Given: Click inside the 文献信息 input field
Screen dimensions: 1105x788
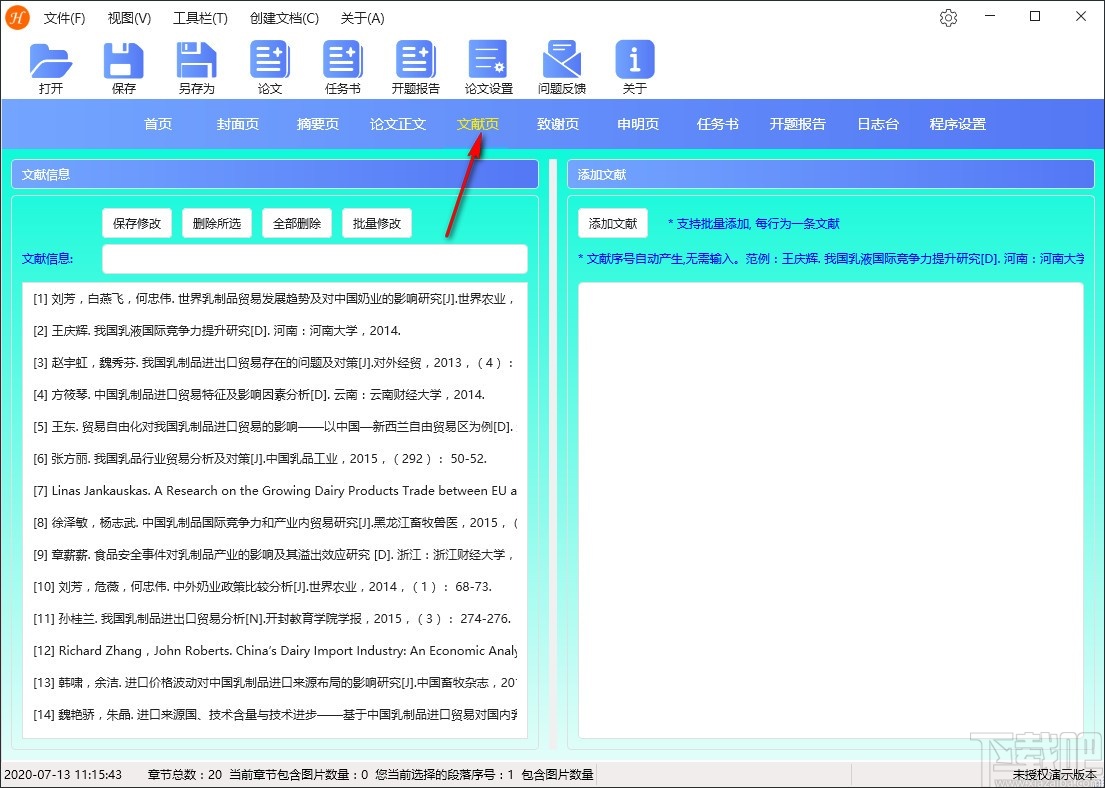Looking at the screenshot, I should pyautogui.click(x=314, y=258).
